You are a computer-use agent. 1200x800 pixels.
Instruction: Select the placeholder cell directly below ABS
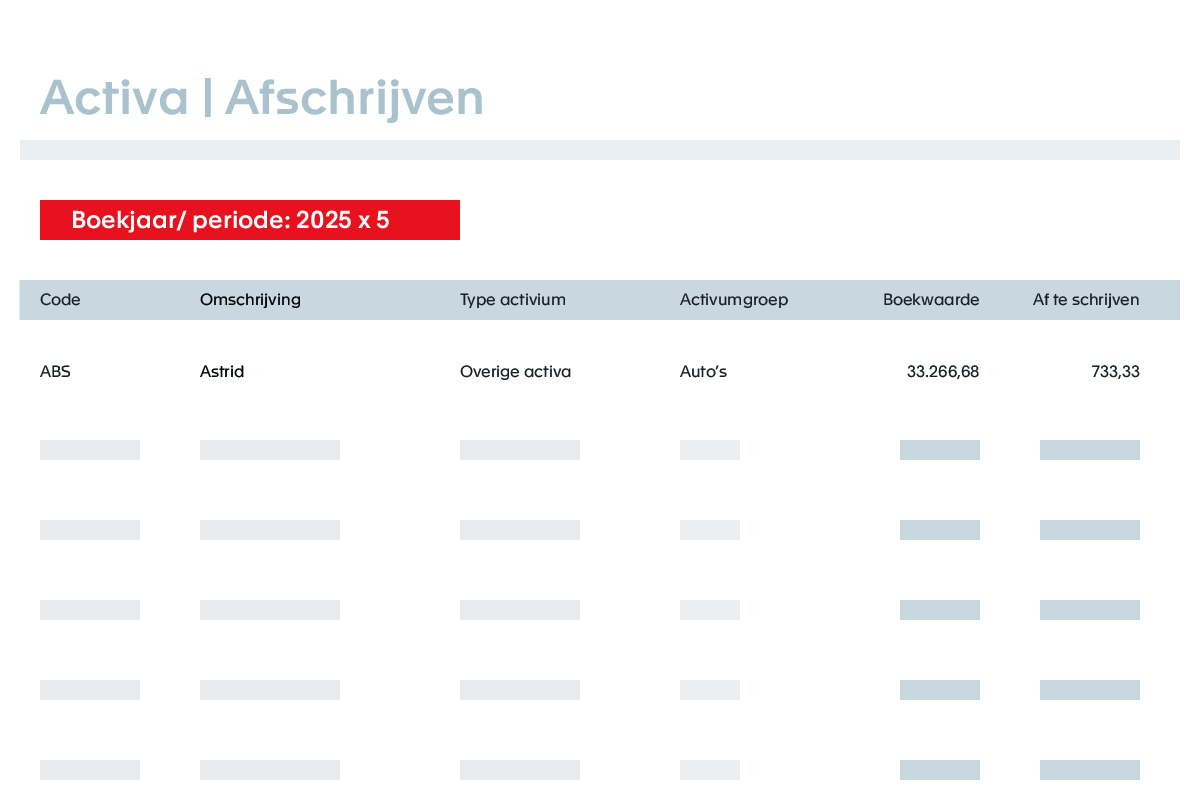click(90, 450)
